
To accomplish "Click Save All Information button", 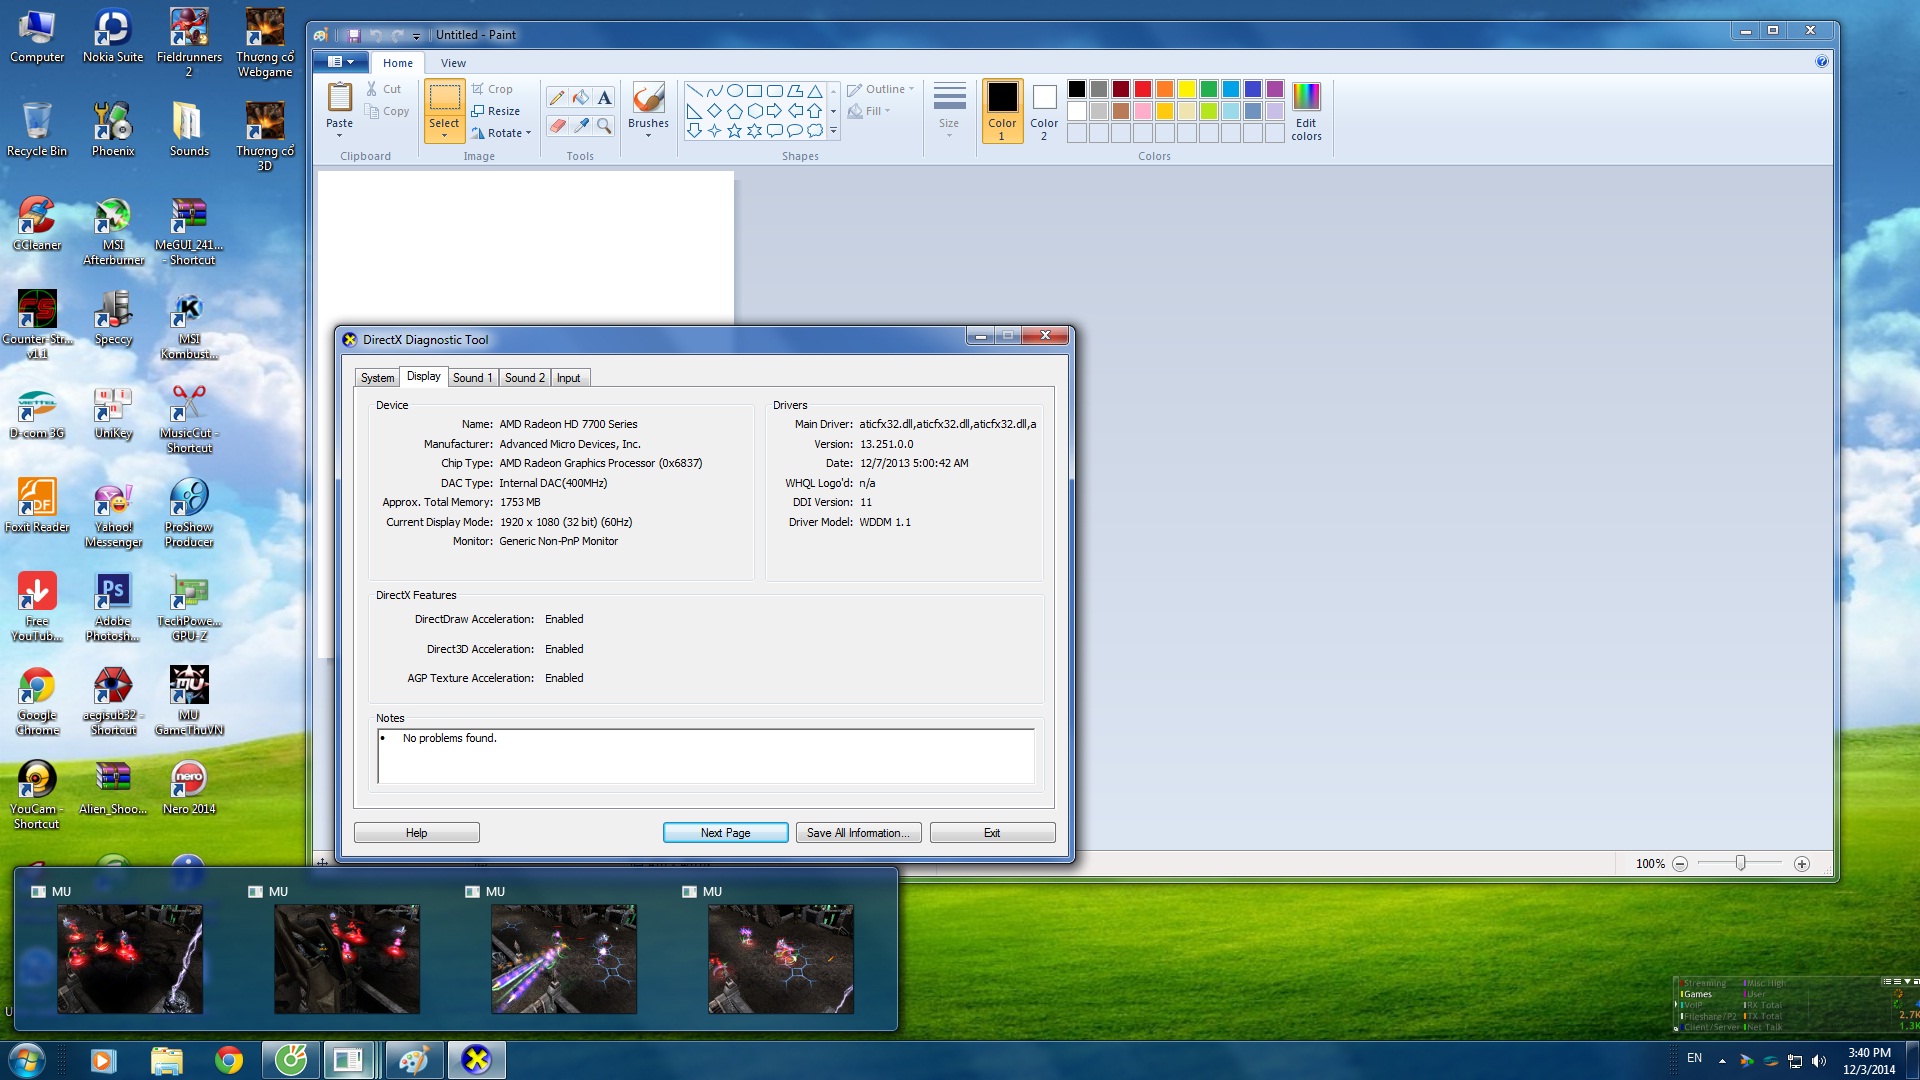I will click(x=859, y=833).
